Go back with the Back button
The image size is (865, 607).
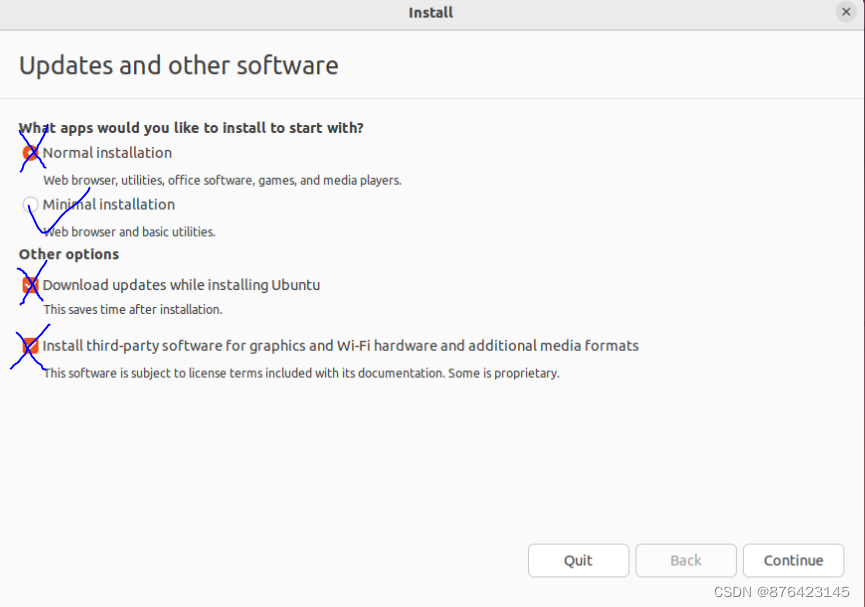click(x=686, y=561)
